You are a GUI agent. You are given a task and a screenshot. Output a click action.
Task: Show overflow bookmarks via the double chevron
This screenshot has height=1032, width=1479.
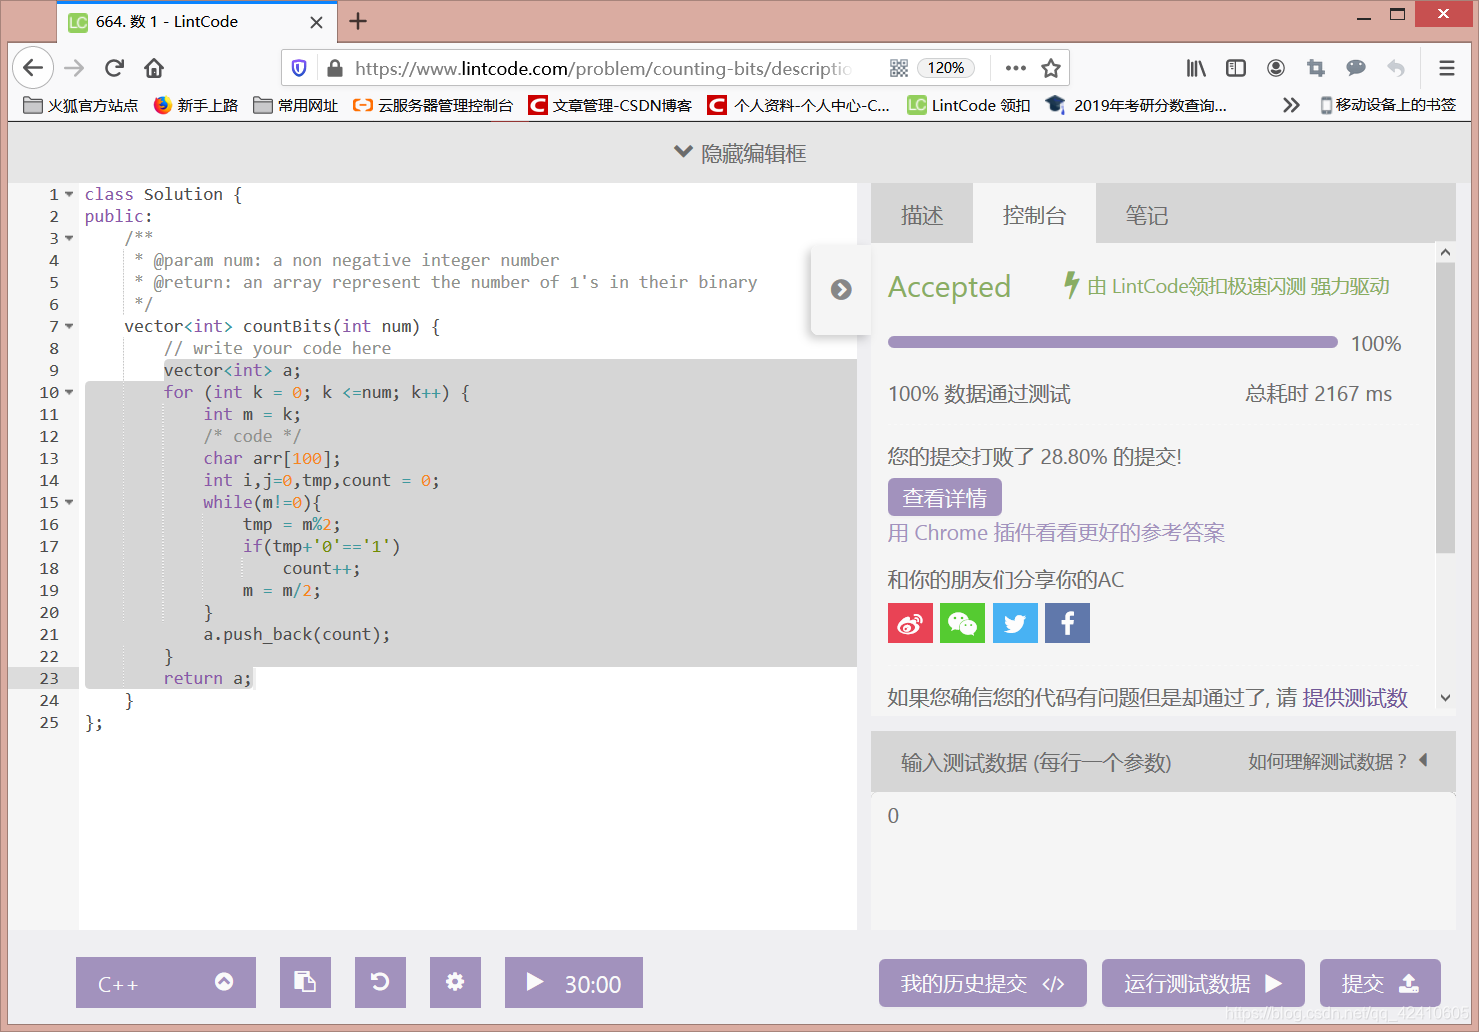1291,104
